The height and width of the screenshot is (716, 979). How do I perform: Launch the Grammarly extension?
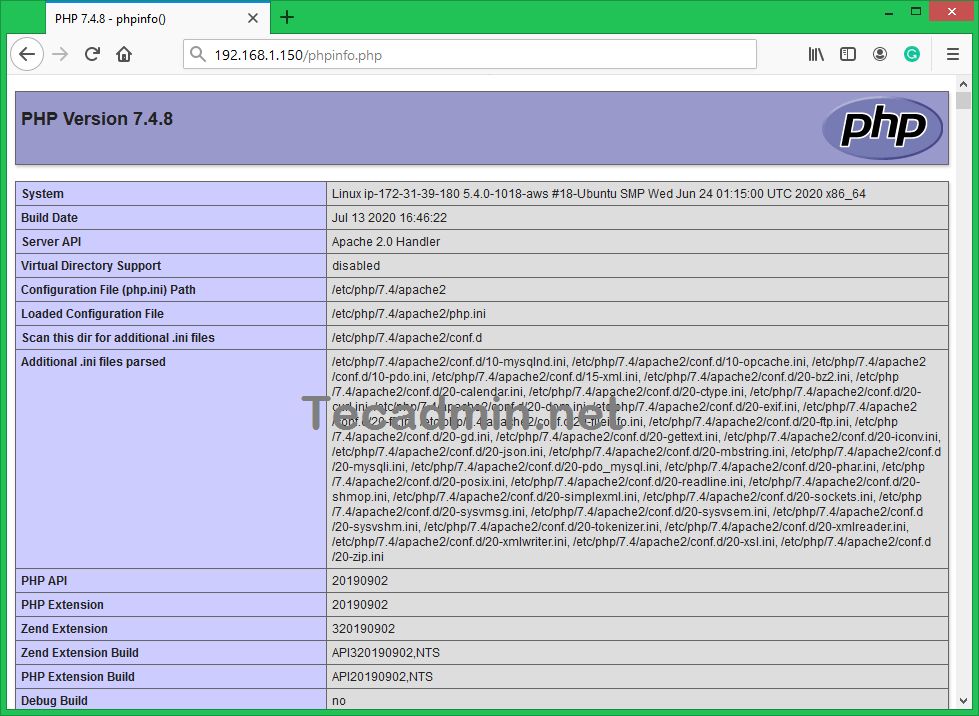coord(912,54)
